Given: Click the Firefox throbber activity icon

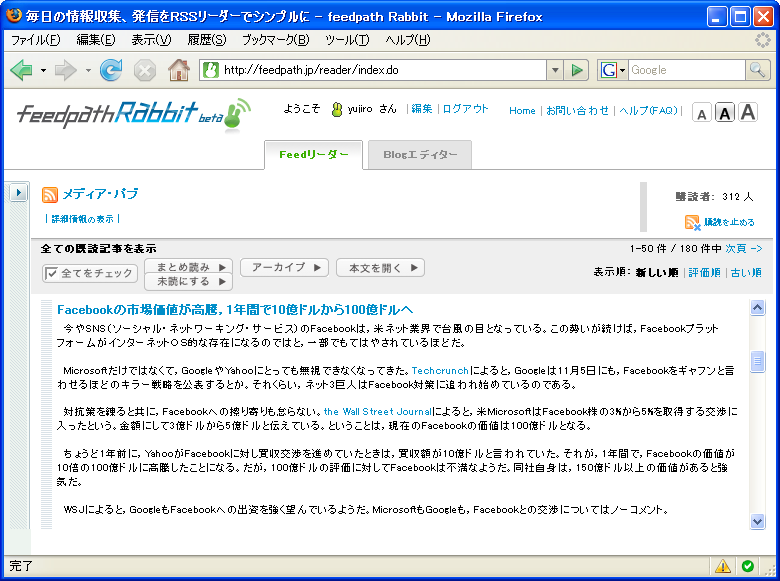Looking at the screenshot, I should 763,40.
